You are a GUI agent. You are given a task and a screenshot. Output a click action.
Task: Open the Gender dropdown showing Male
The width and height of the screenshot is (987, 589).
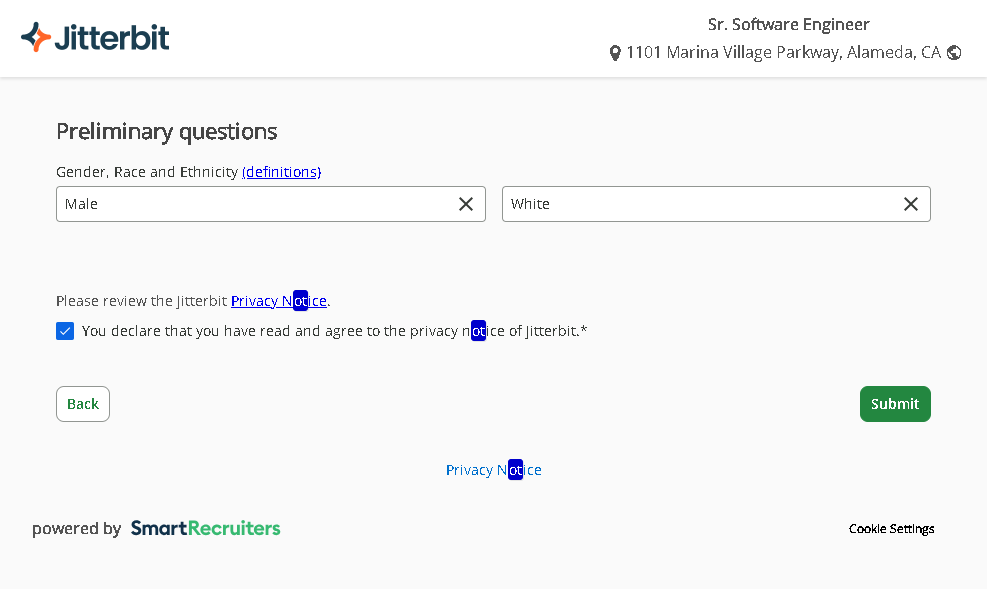point(250,204)
